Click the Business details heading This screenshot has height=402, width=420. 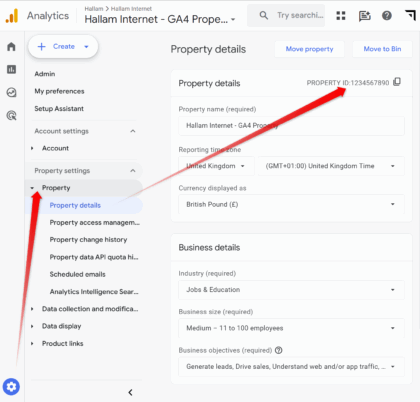(209, 248)
